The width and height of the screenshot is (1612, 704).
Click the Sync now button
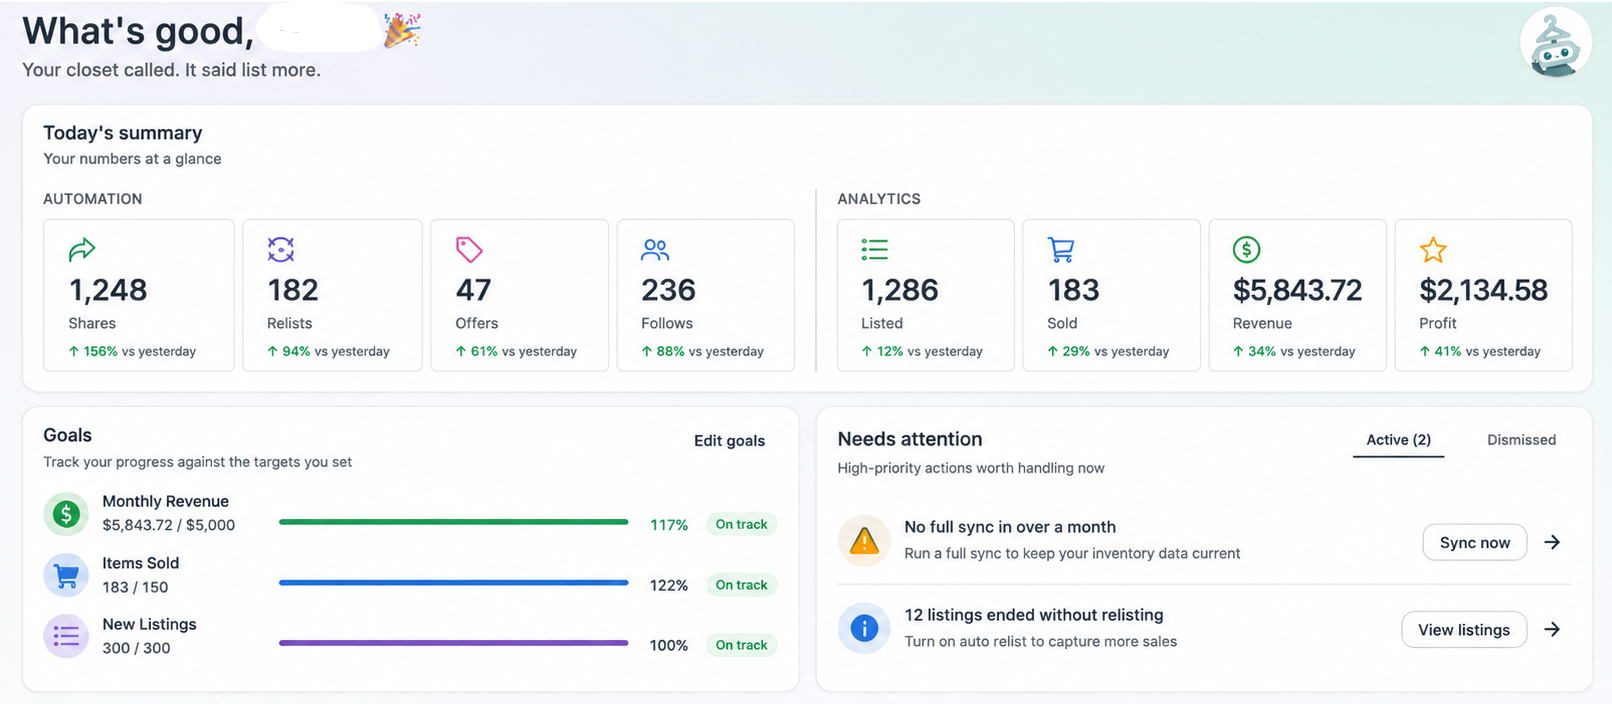(x=1475, y=542)
